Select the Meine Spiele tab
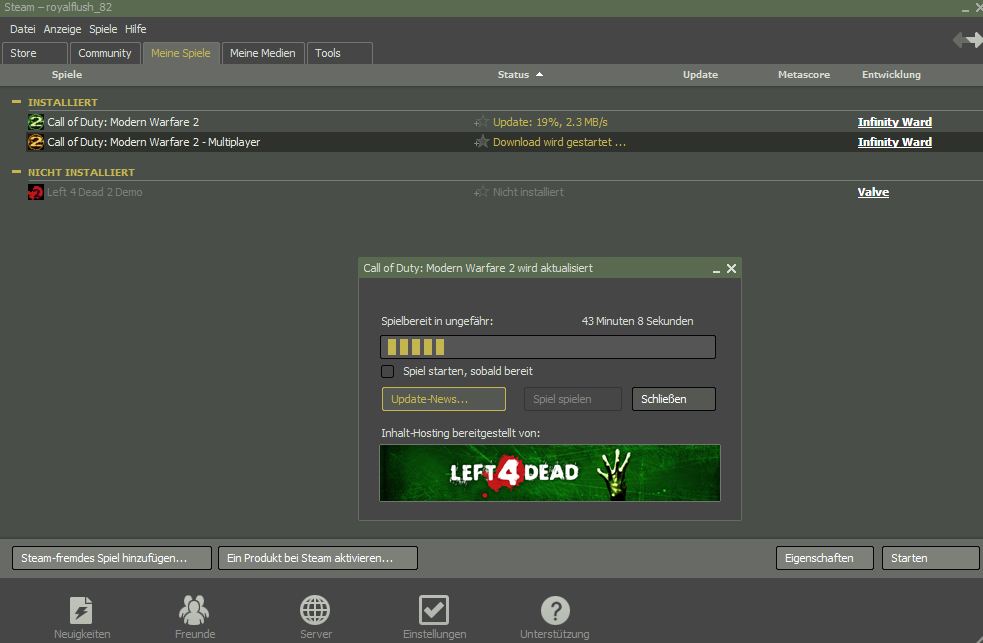This screenshot has height=643, width=983. 181,53
